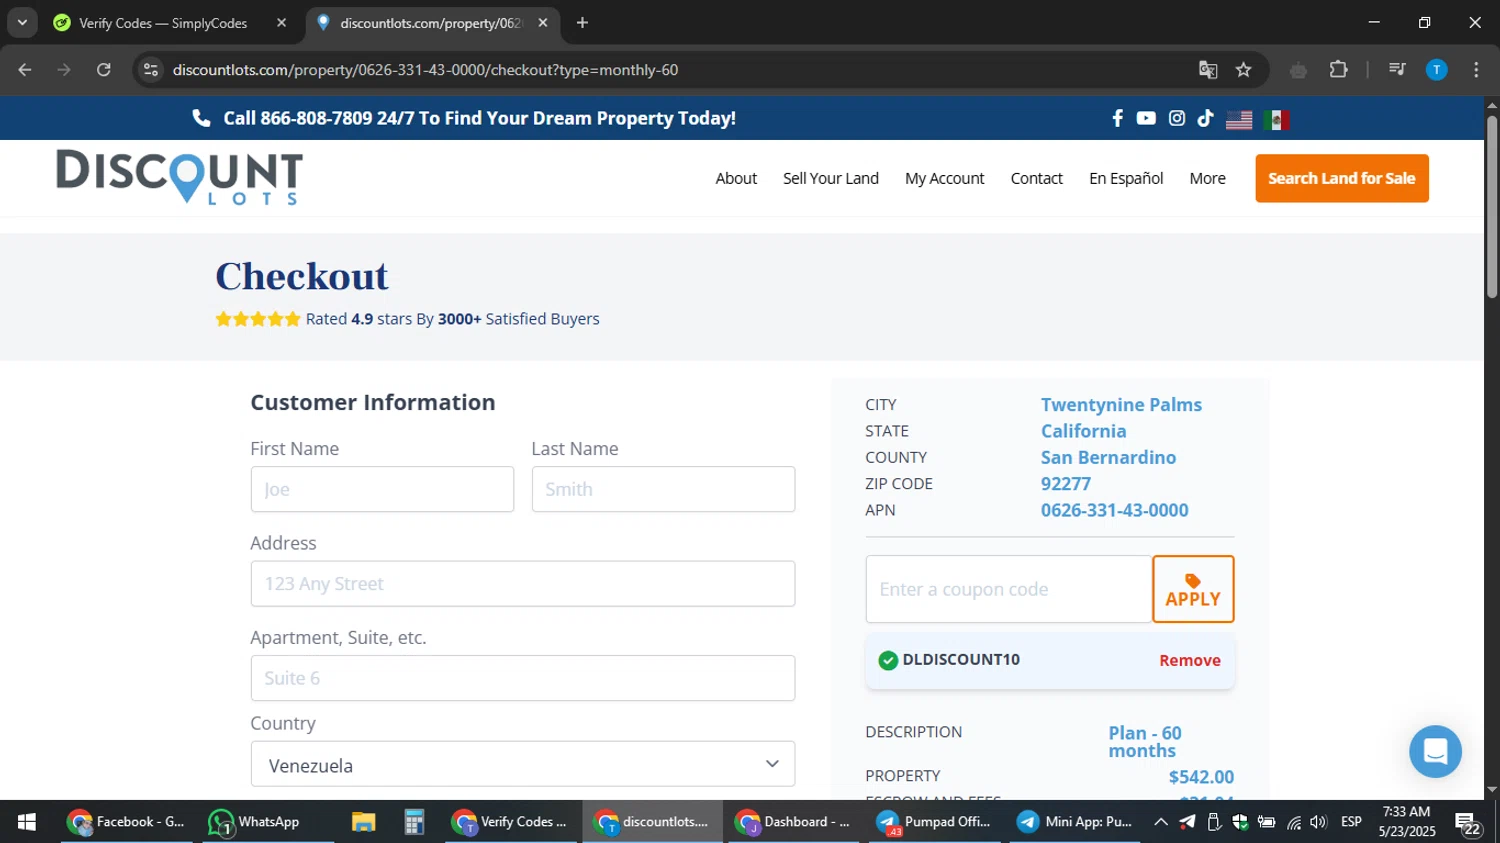The image size is (1500, 843).
Task: Click the coupon code input field
Action: pos(1009,589)
